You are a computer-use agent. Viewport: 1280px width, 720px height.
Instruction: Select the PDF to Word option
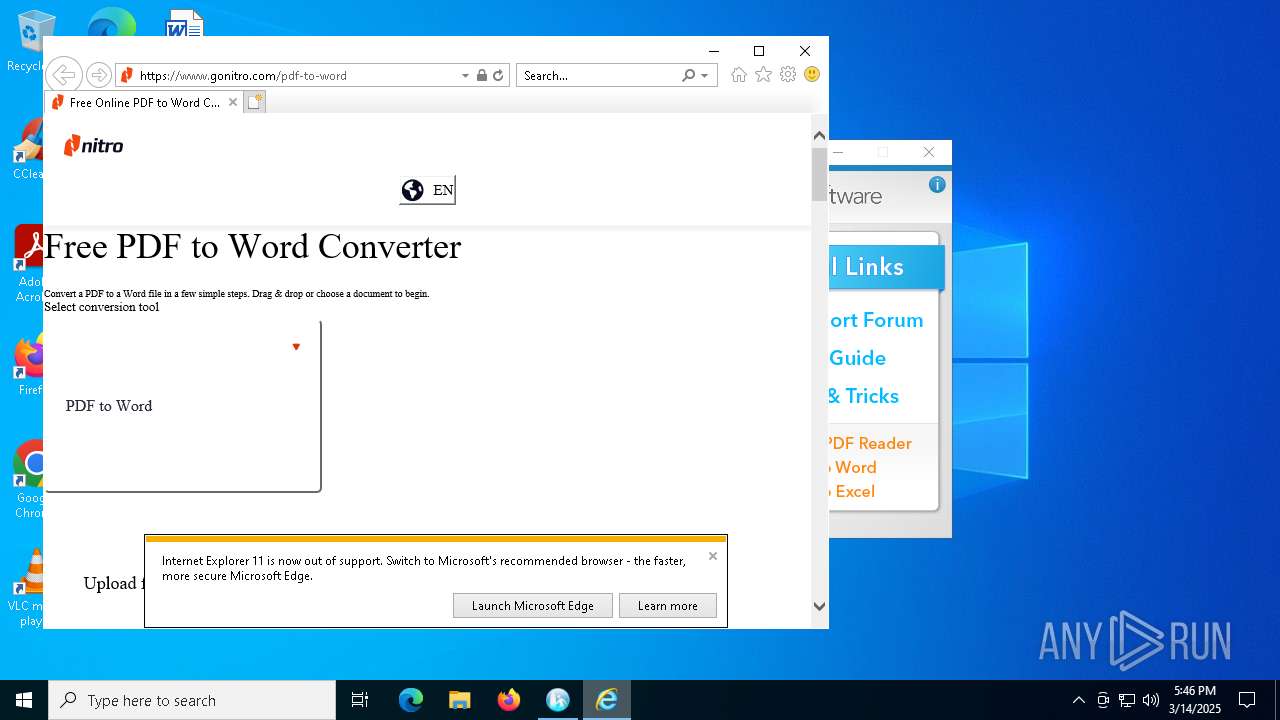(109, 406)
